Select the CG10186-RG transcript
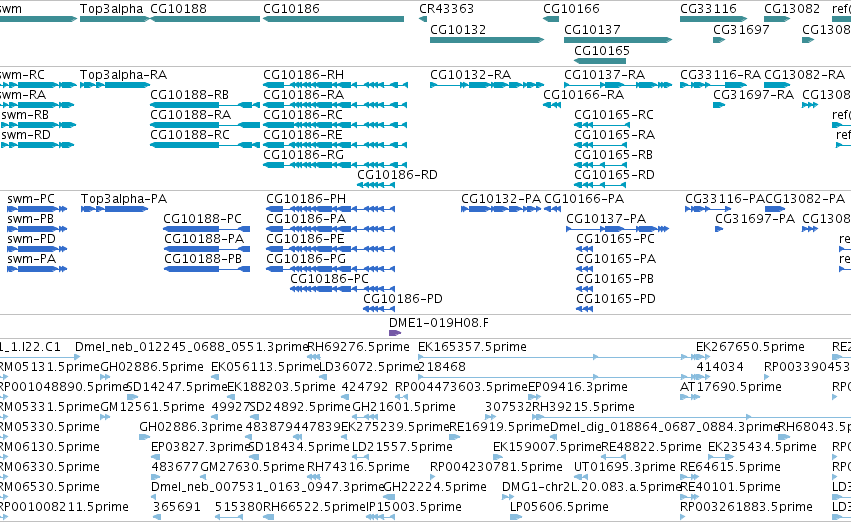Image resolution: width=851 pixels, height=522 pixels. pos(335,165)
